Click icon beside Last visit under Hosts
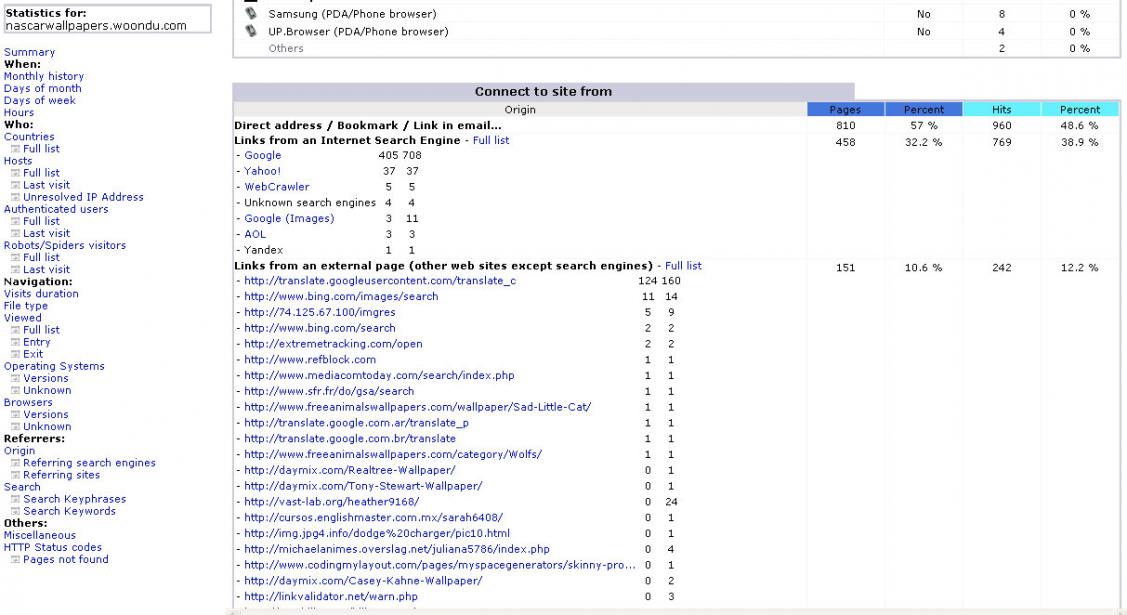This screenshot has width=1127, height=615. (15, 185)
